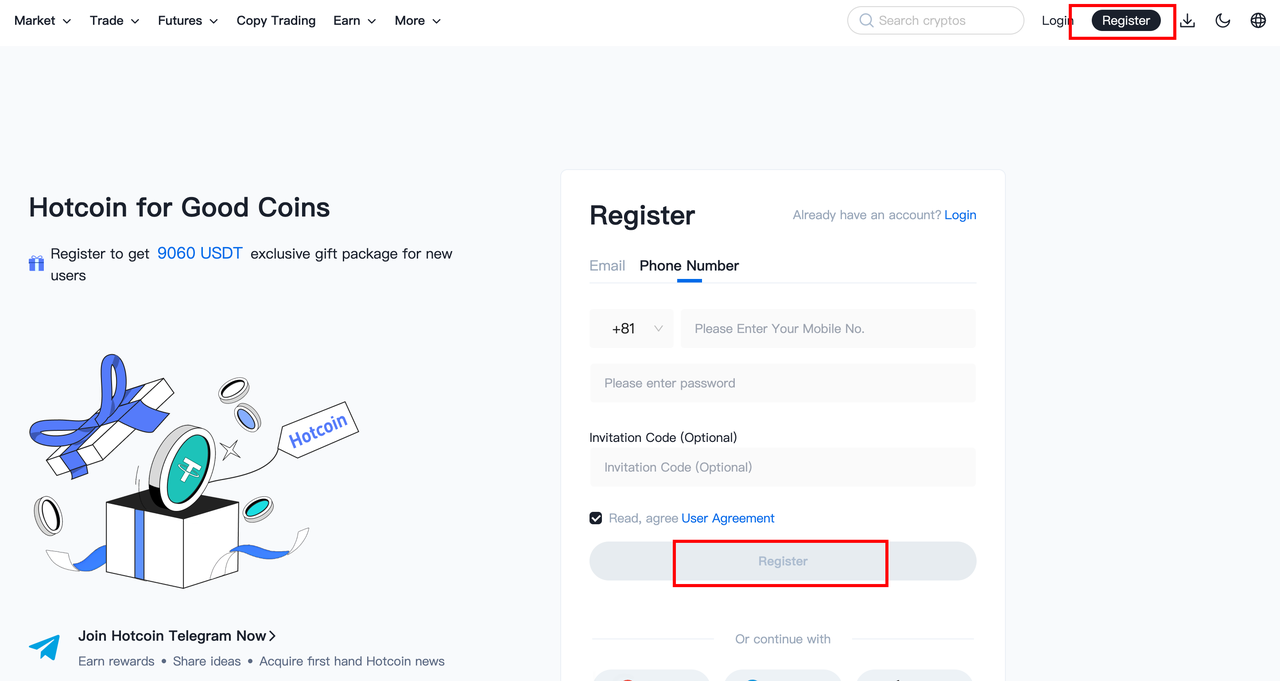Uncheck the User Agreement checkbox

pyautogui.click(x=596, y=518)
